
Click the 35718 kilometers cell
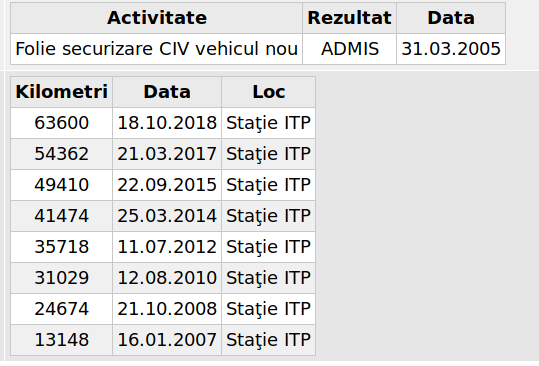62,247
